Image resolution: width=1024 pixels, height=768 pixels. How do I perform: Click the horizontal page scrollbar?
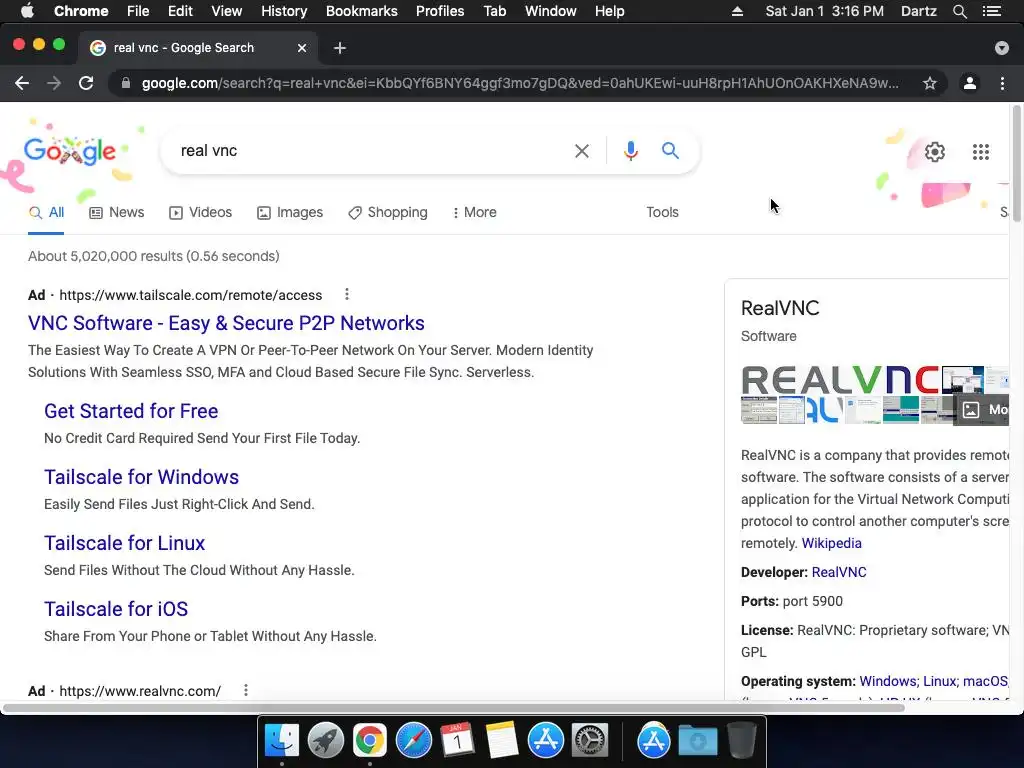coord(453,708)
